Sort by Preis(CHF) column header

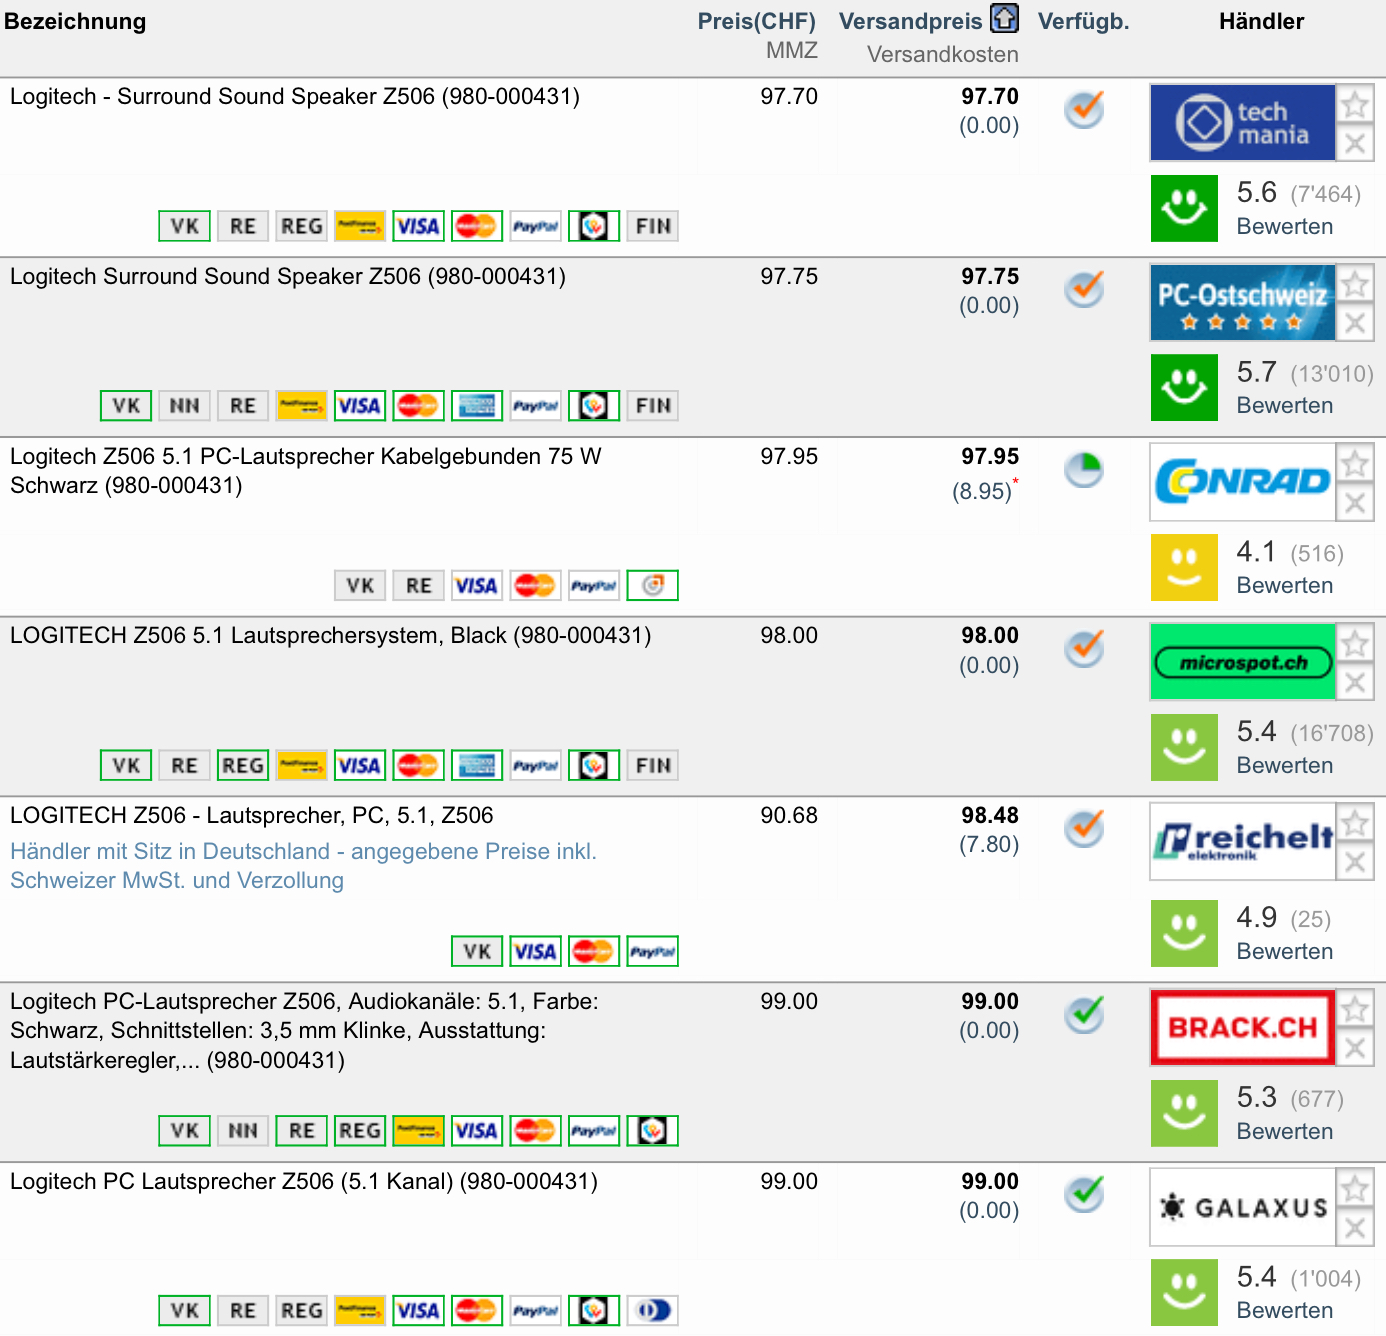click(x=756, y=21)
